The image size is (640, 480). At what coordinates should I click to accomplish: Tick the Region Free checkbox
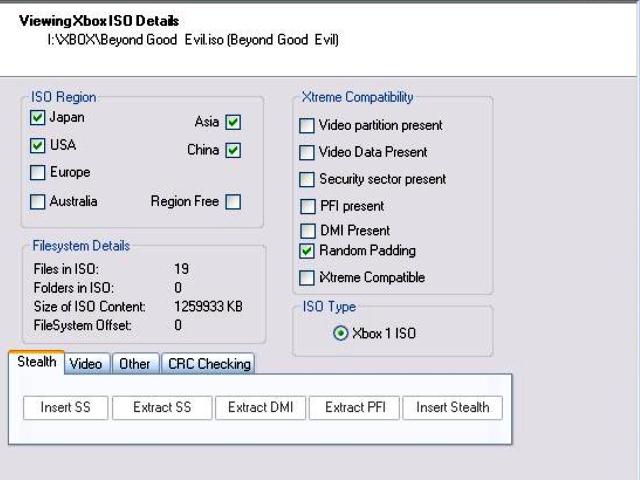(x=233, y=202)
